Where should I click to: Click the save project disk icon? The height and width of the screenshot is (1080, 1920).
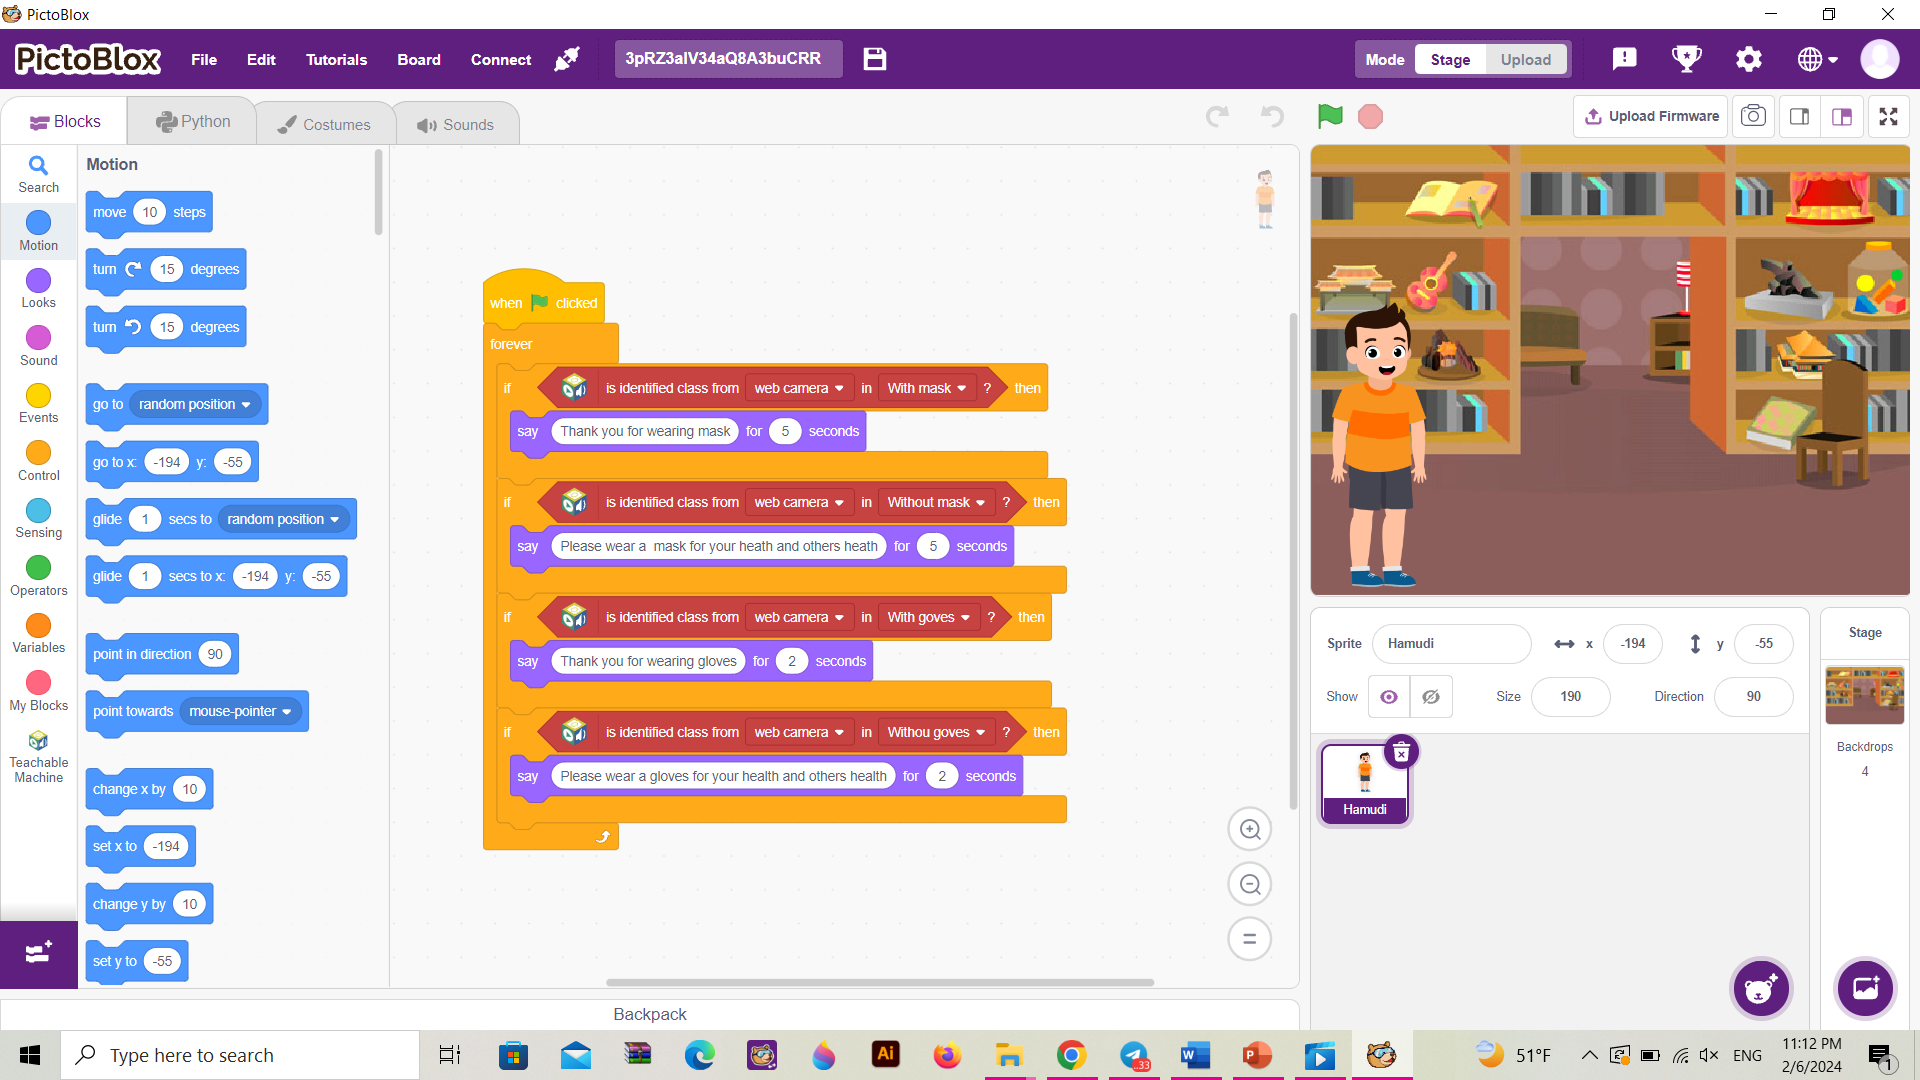(x=875, y=59)
